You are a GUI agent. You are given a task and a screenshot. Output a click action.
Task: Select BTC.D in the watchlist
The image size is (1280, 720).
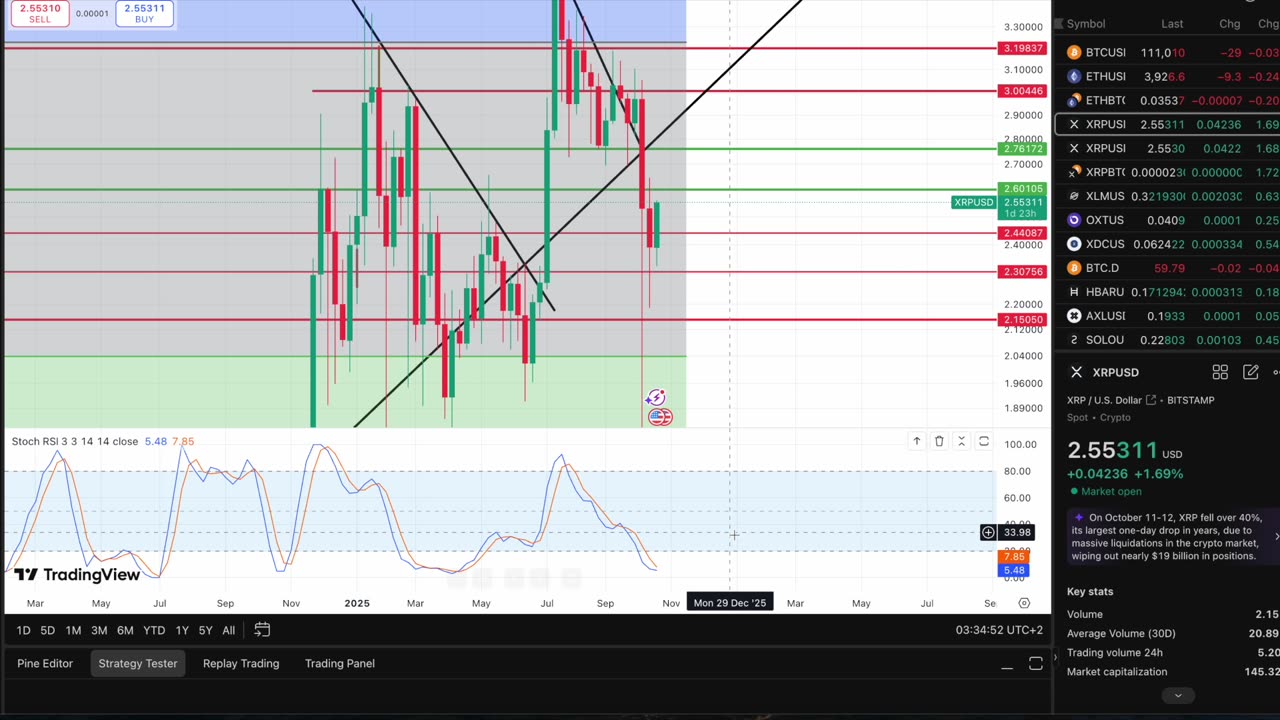tap(1167, 268)
